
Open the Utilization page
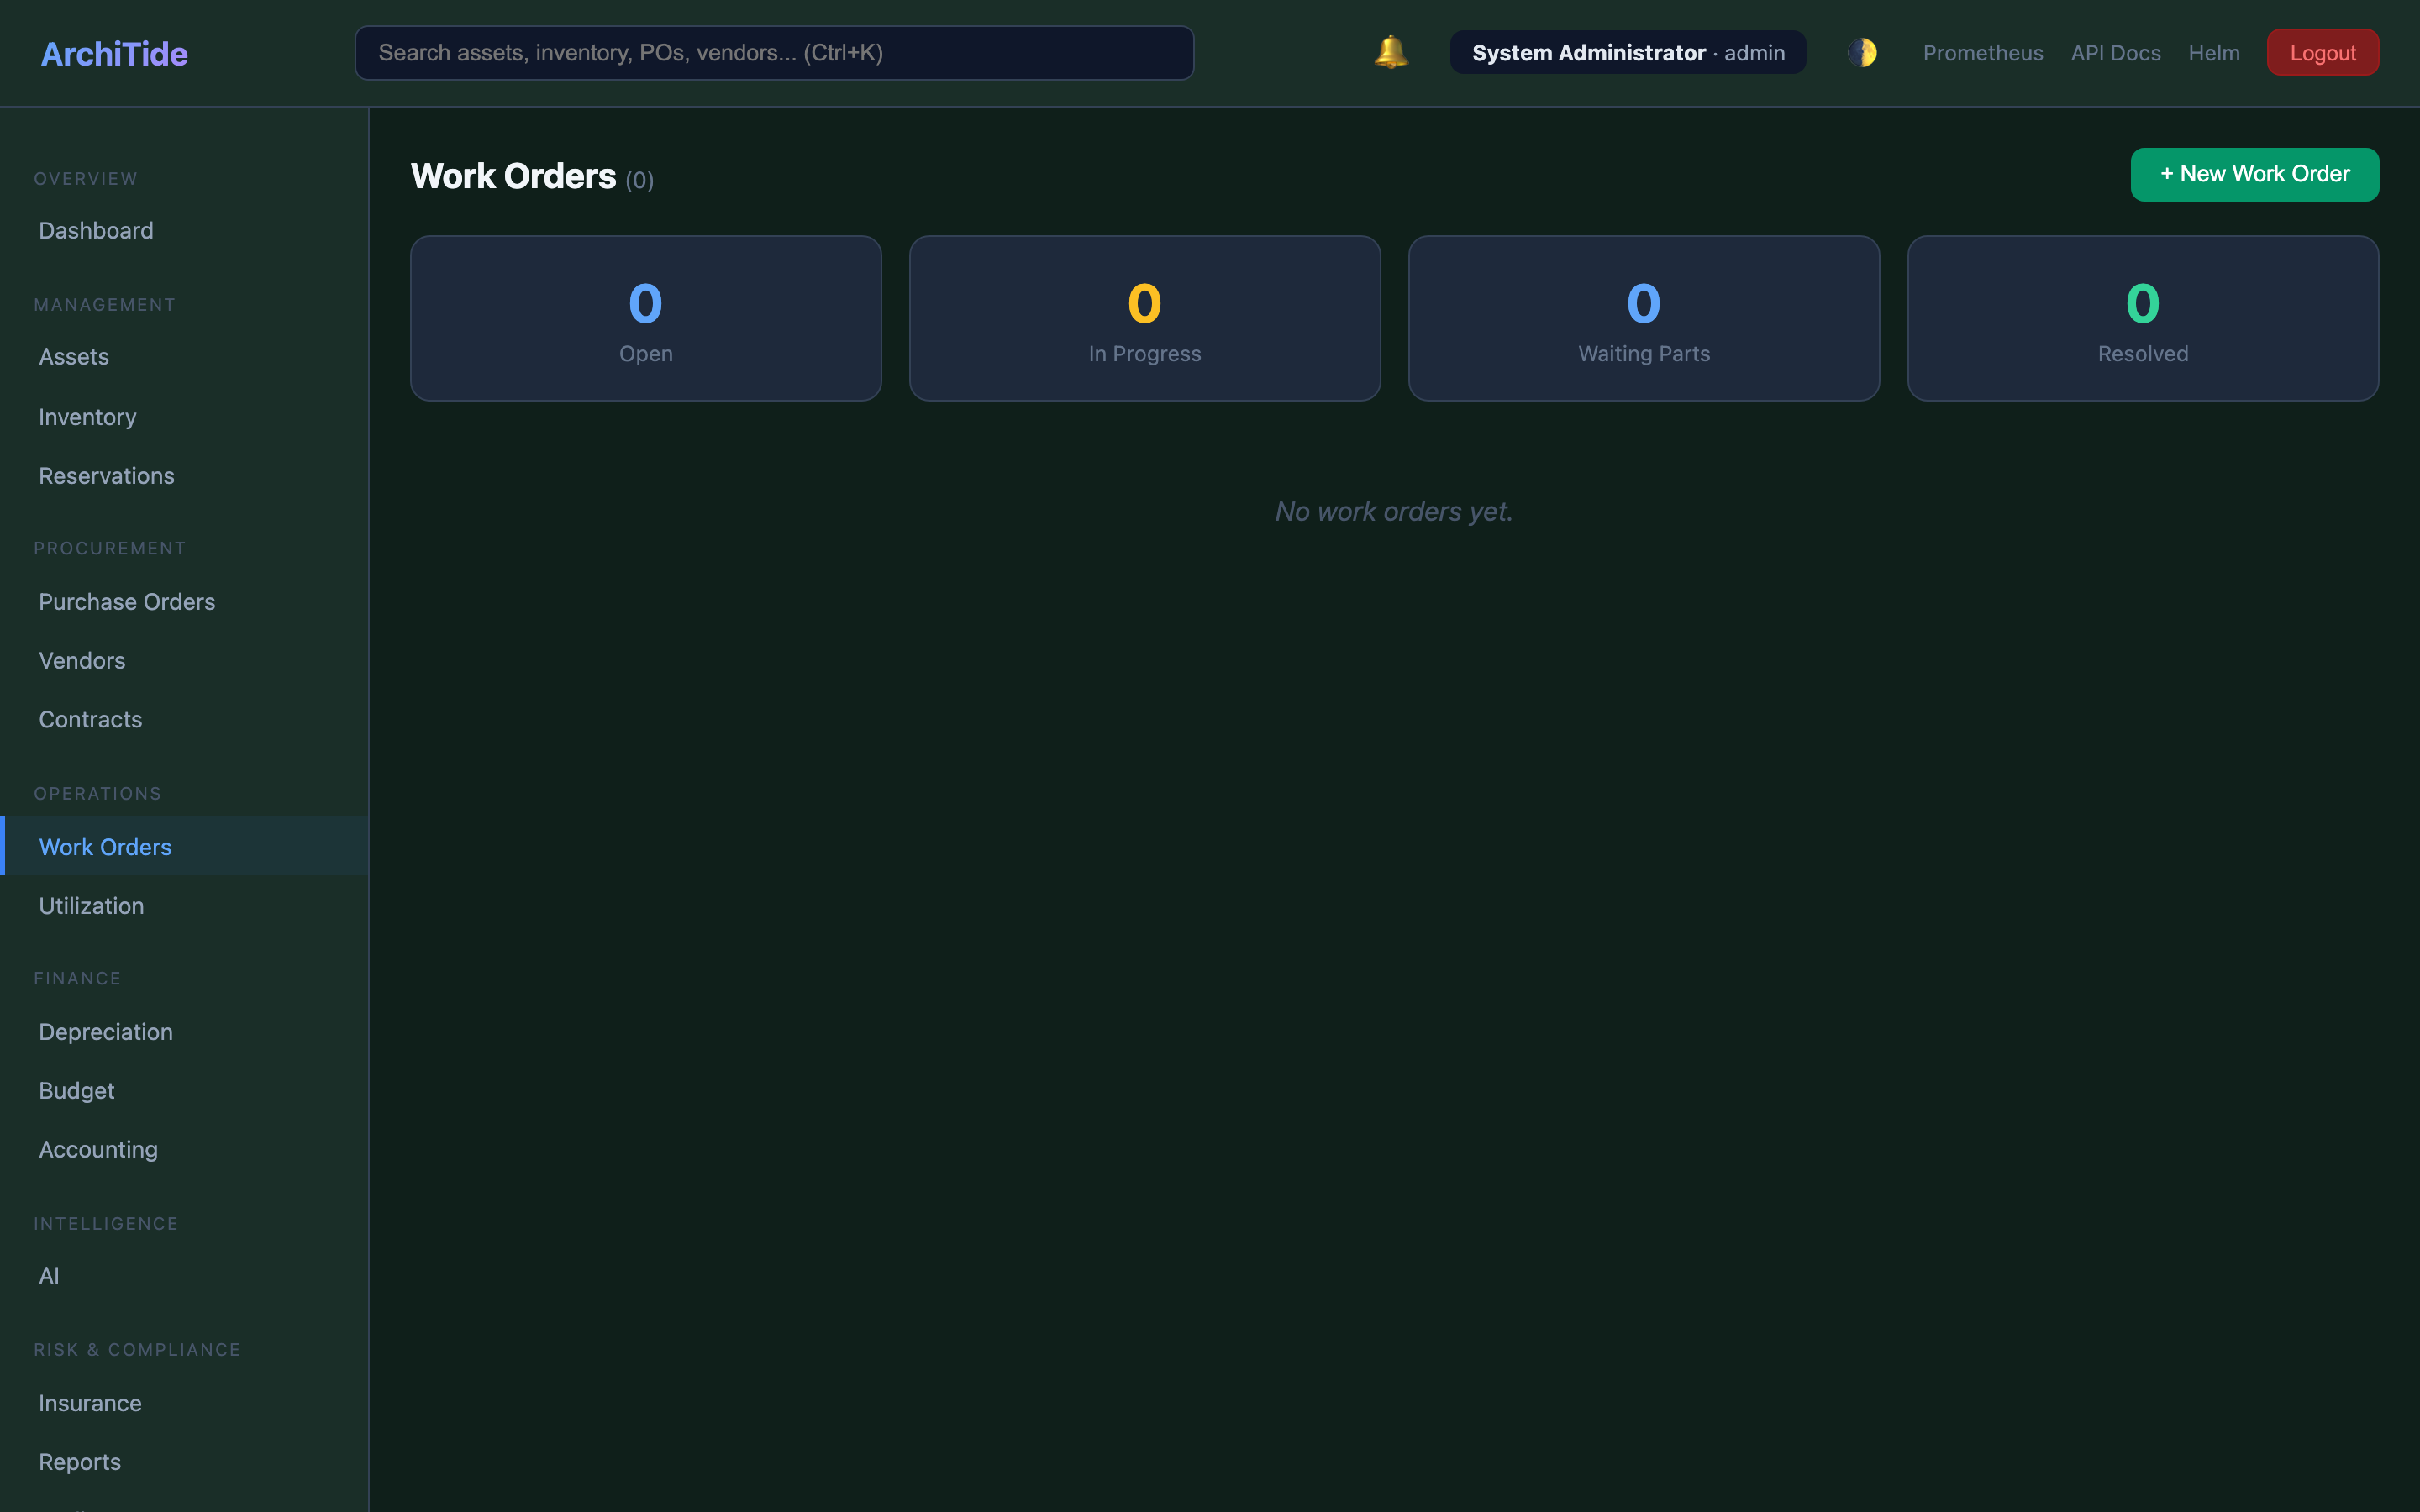[91, 906]
